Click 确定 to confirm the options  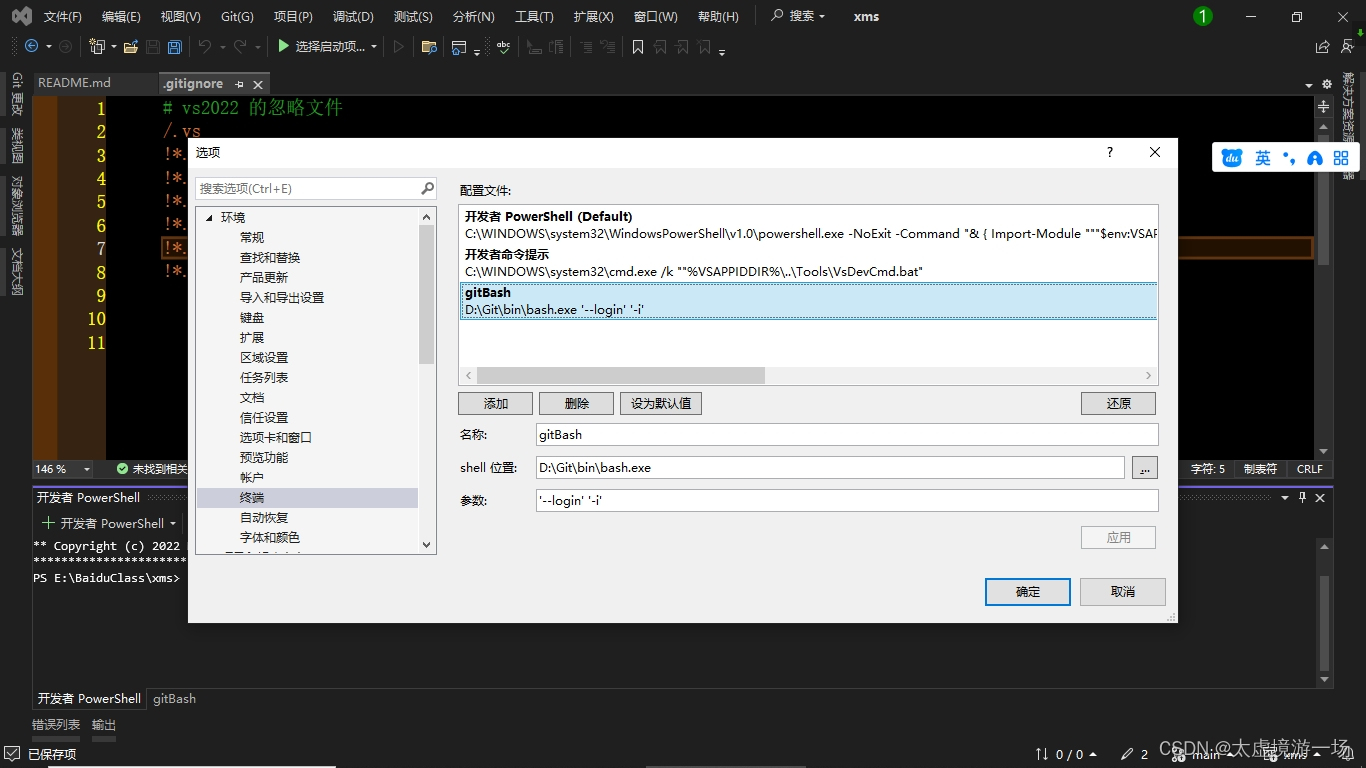(1027, 591)
